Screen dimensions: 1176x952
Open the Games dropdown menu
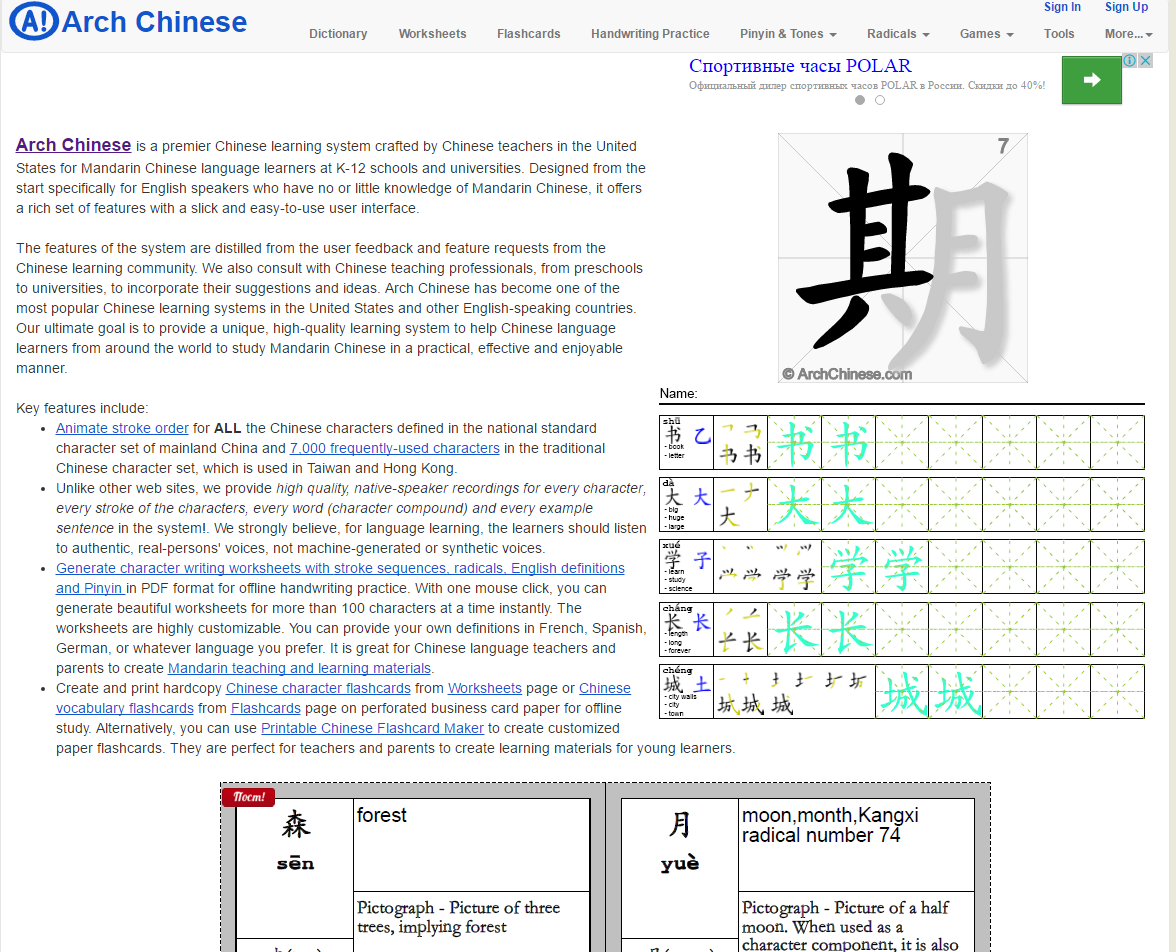986,34
